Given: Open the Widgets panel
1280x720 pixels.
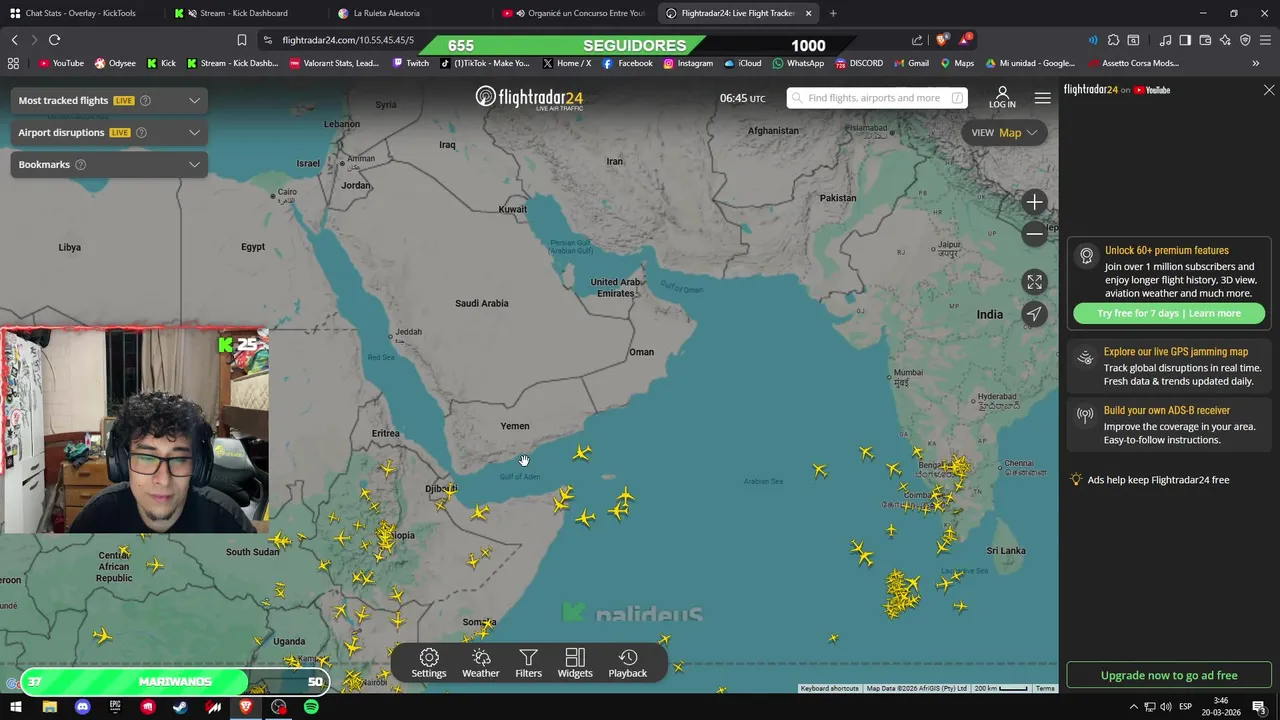Looking at the screenshot, I should 575,663.
